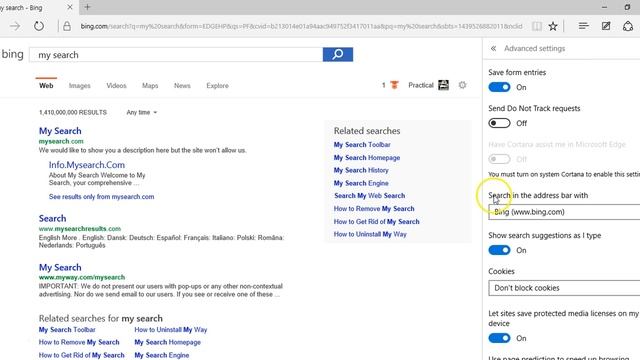
Task: Click the Practical account name
Action: [x=421, y=85]
